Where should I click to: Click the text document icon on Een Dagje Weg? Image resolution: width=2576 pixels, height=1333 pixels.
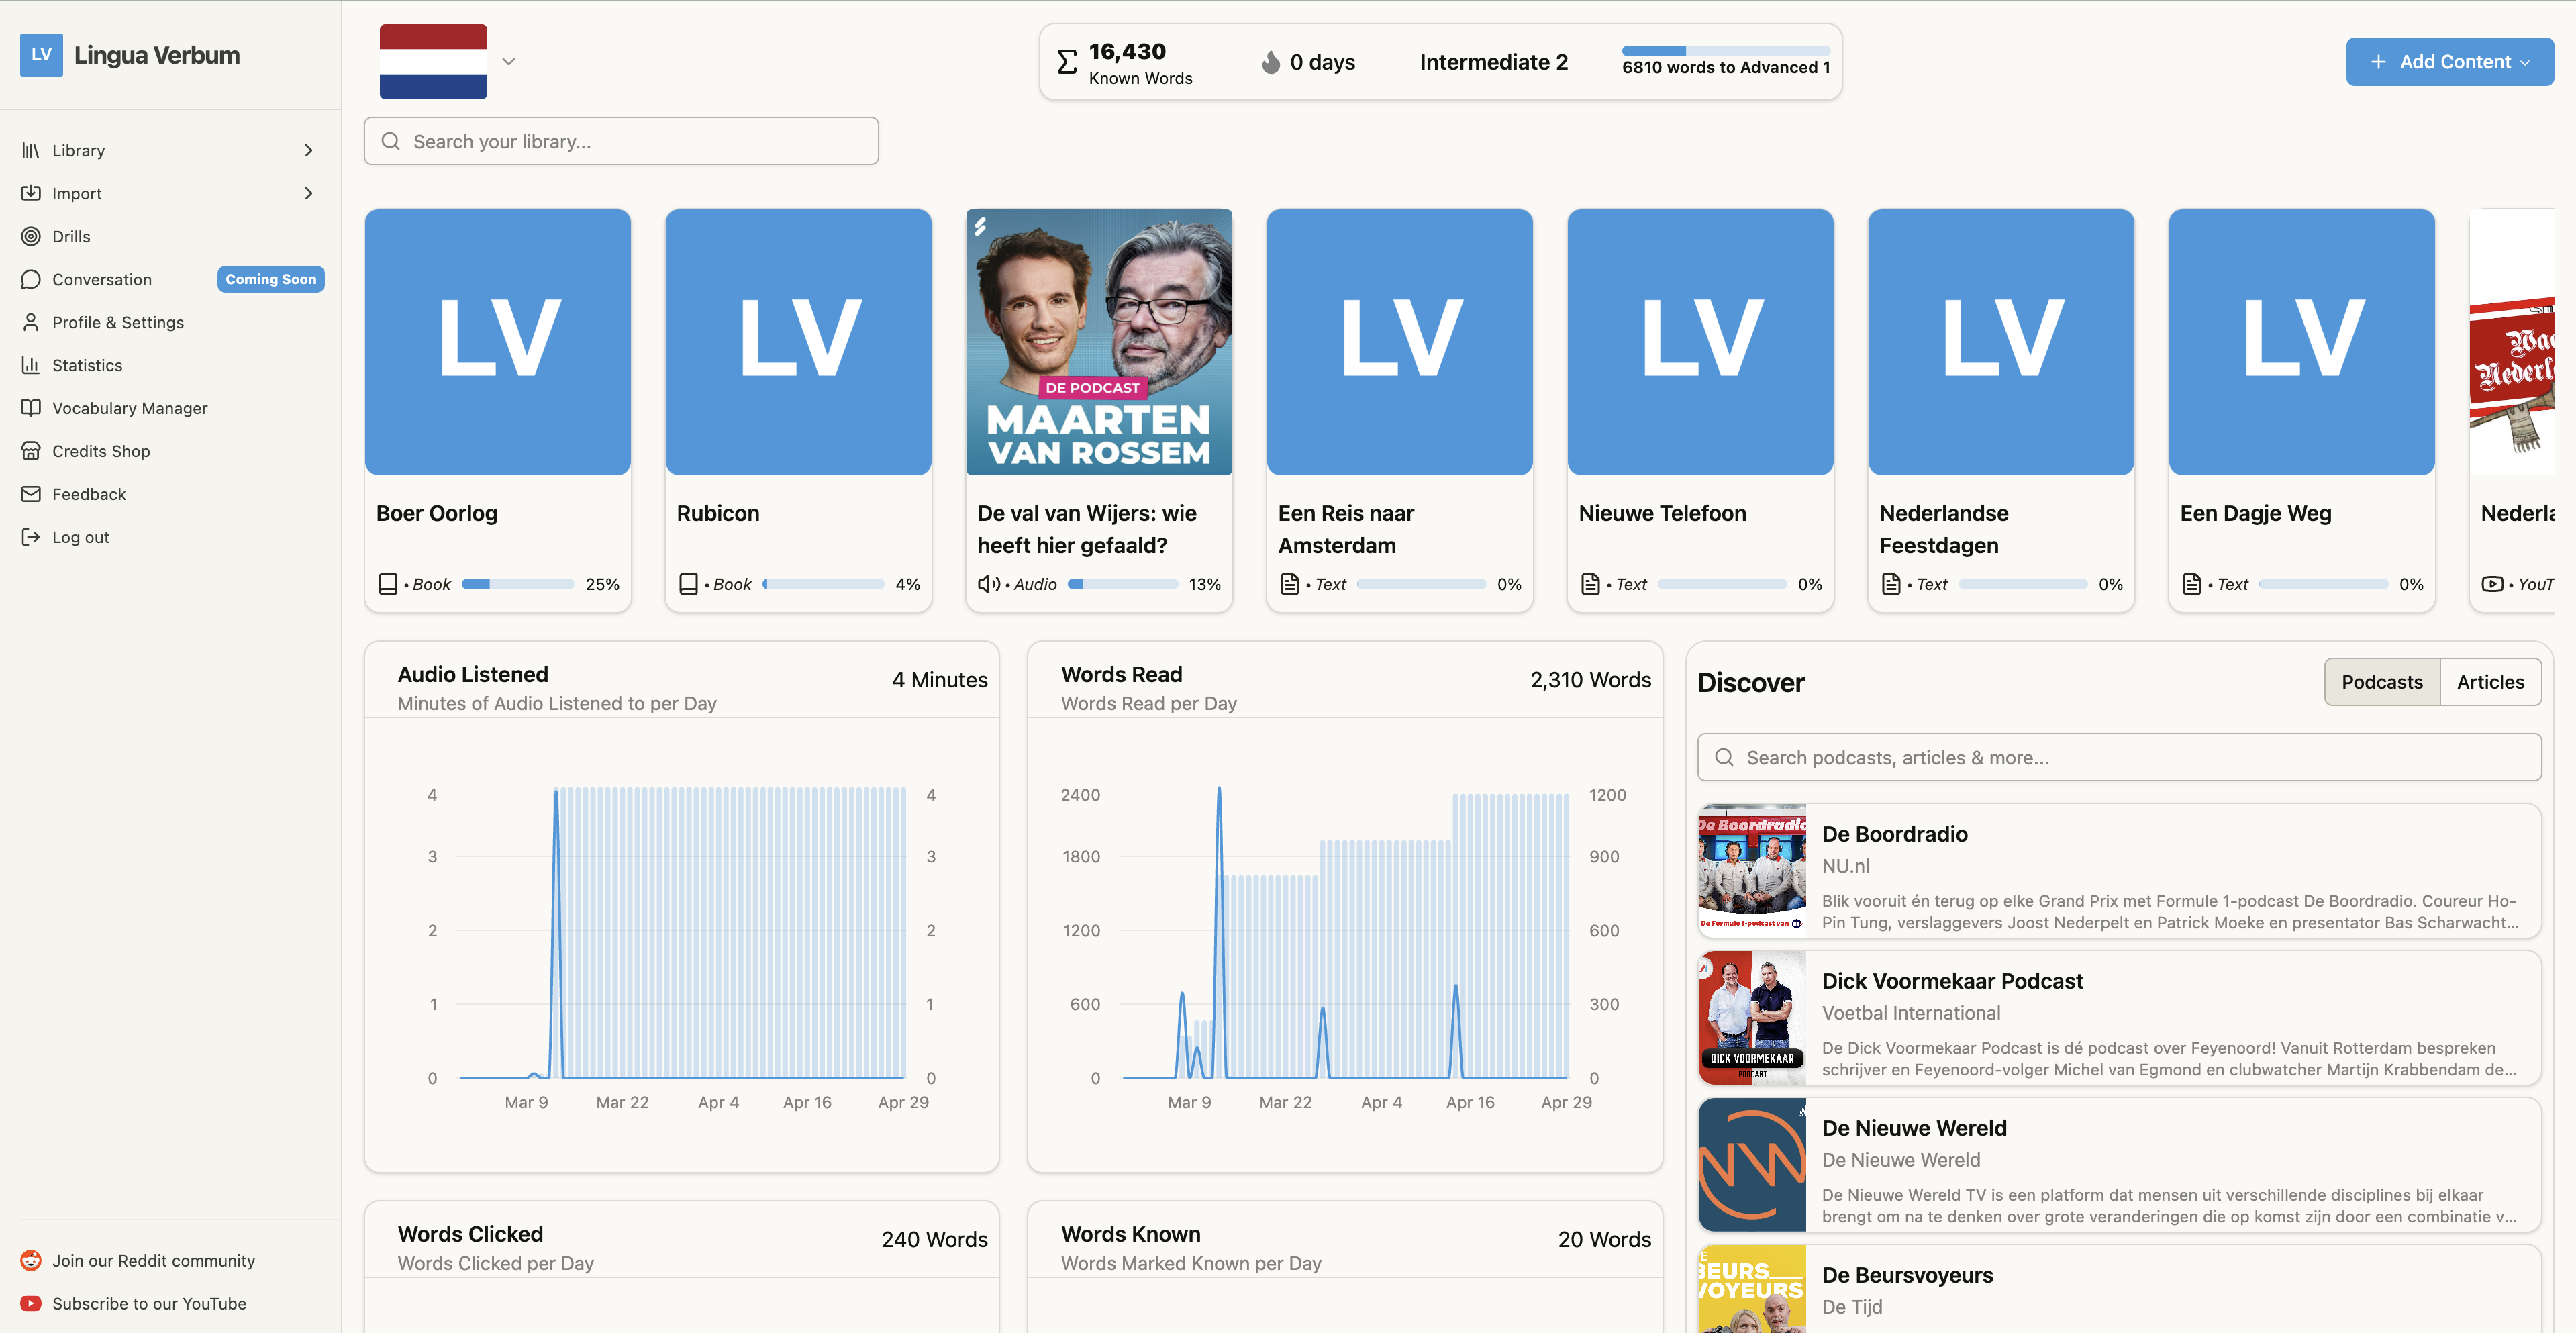pyautogui.click(x=2191, y=584)
